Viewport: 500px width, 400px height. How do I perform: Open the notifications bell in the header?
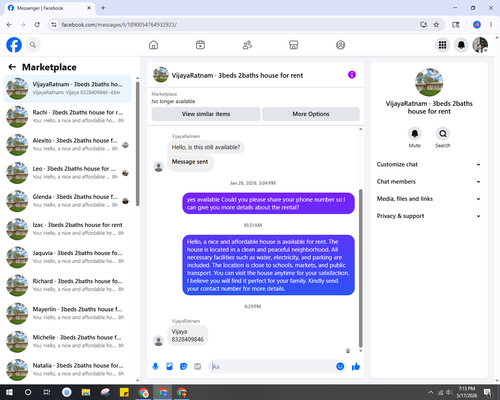461,45
